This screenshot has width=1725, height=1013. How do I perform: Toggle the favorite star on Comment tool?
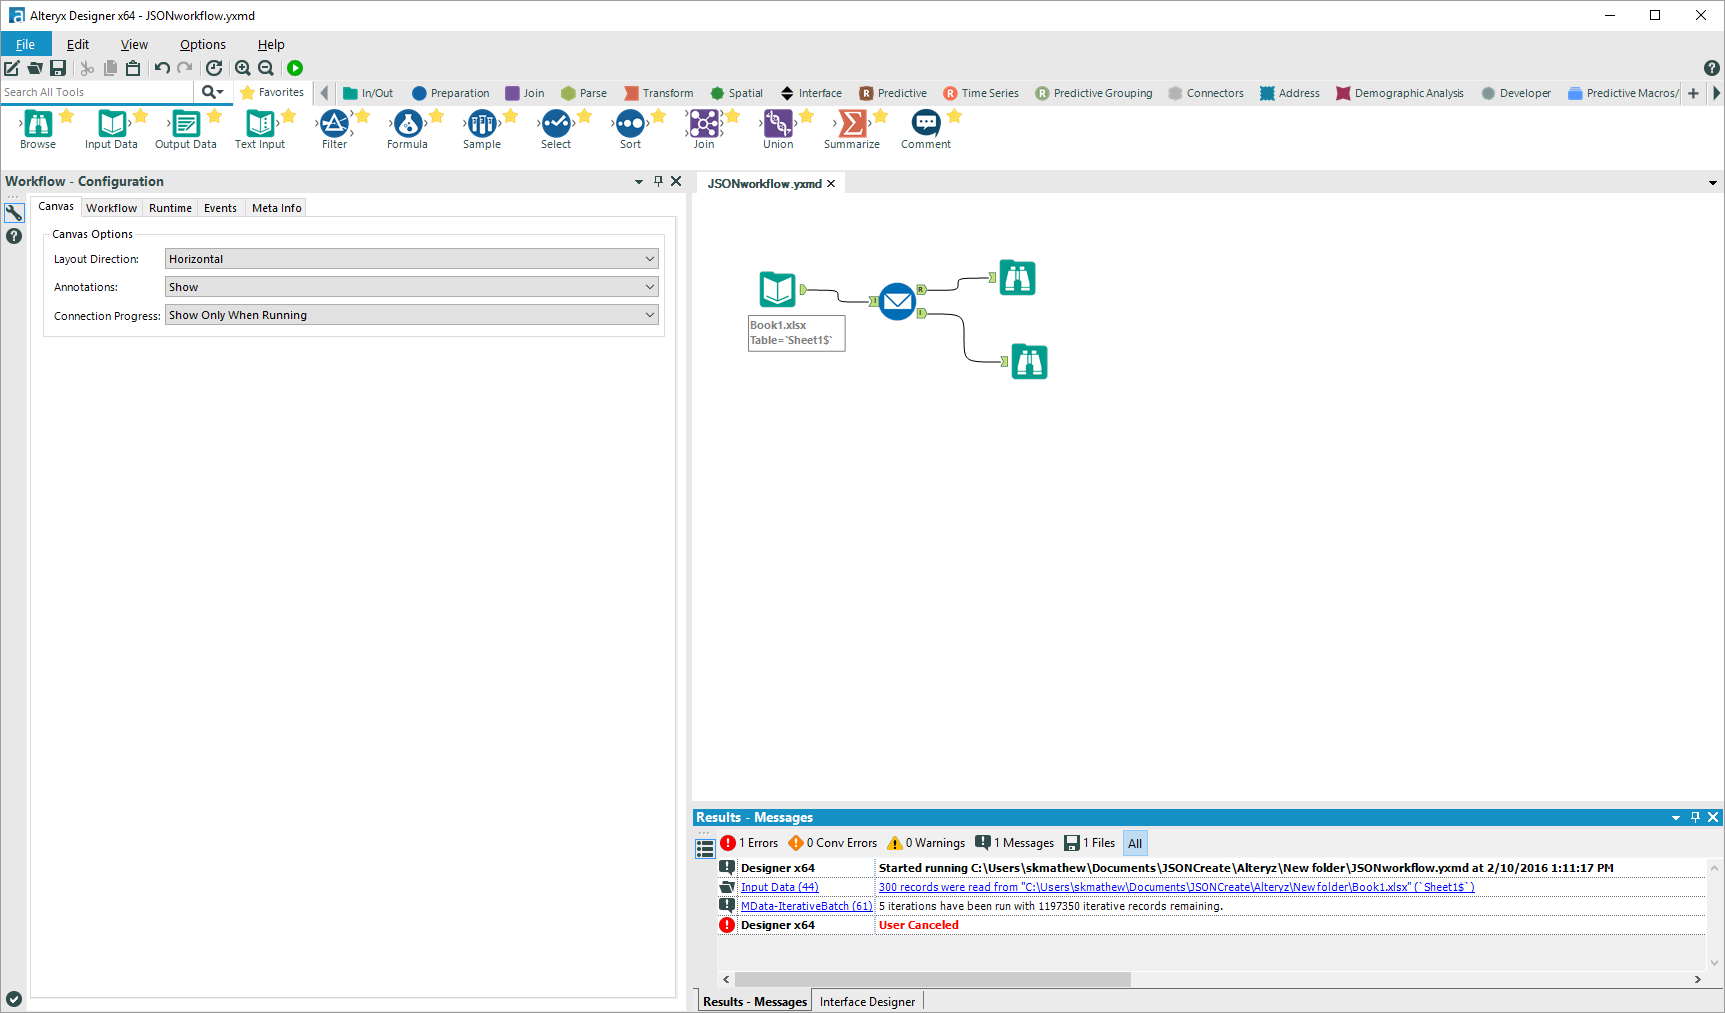click(x=955, y=116)
